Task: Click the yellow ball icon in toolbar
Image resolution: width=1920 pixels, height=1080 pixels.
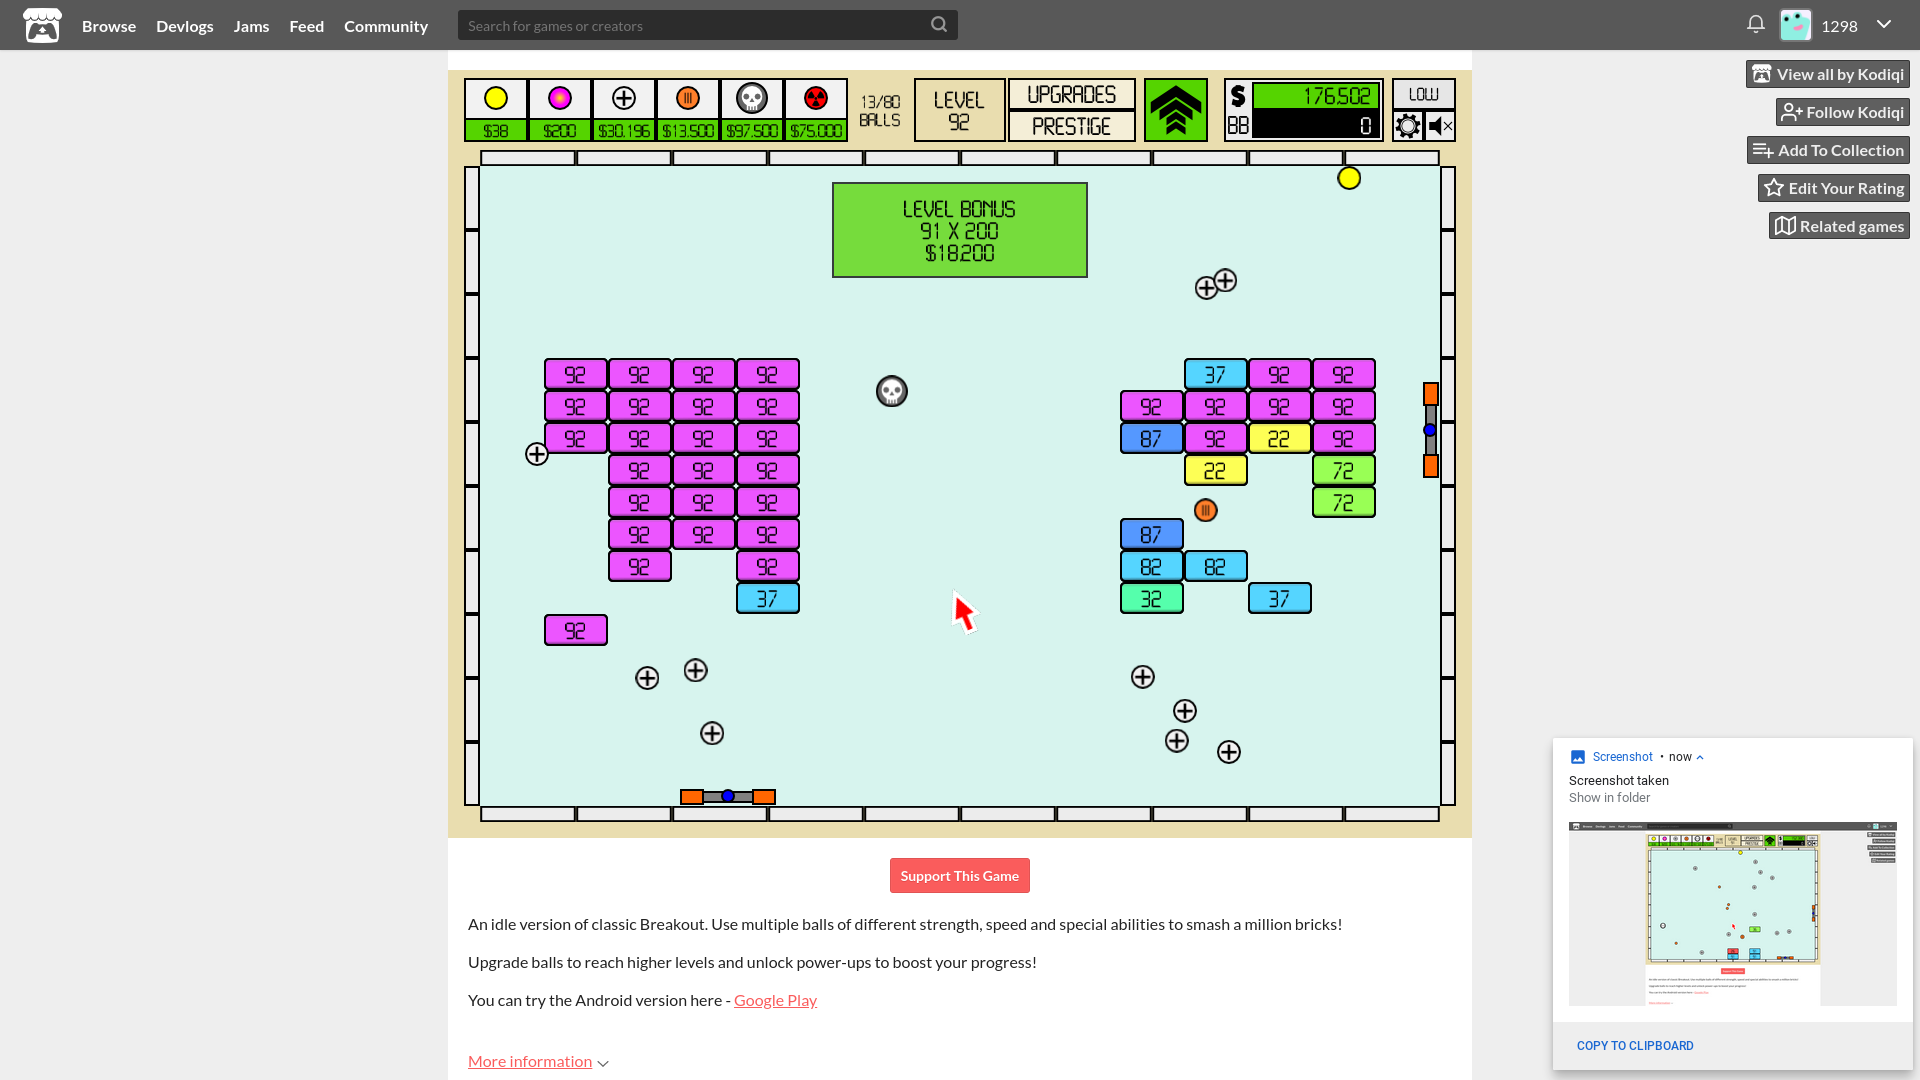Action: [x=496, y=98]
